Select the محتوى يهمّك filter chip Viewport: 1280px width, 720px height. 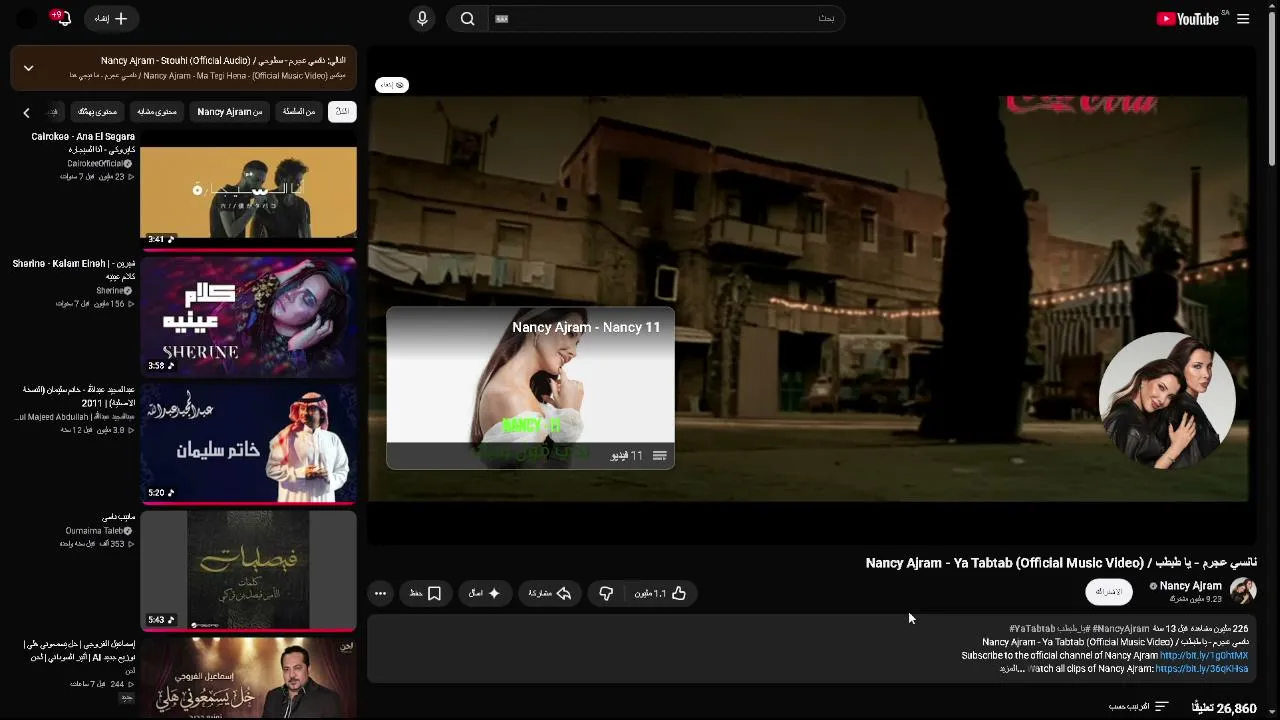pyautogui.click(x=98, y=111)
